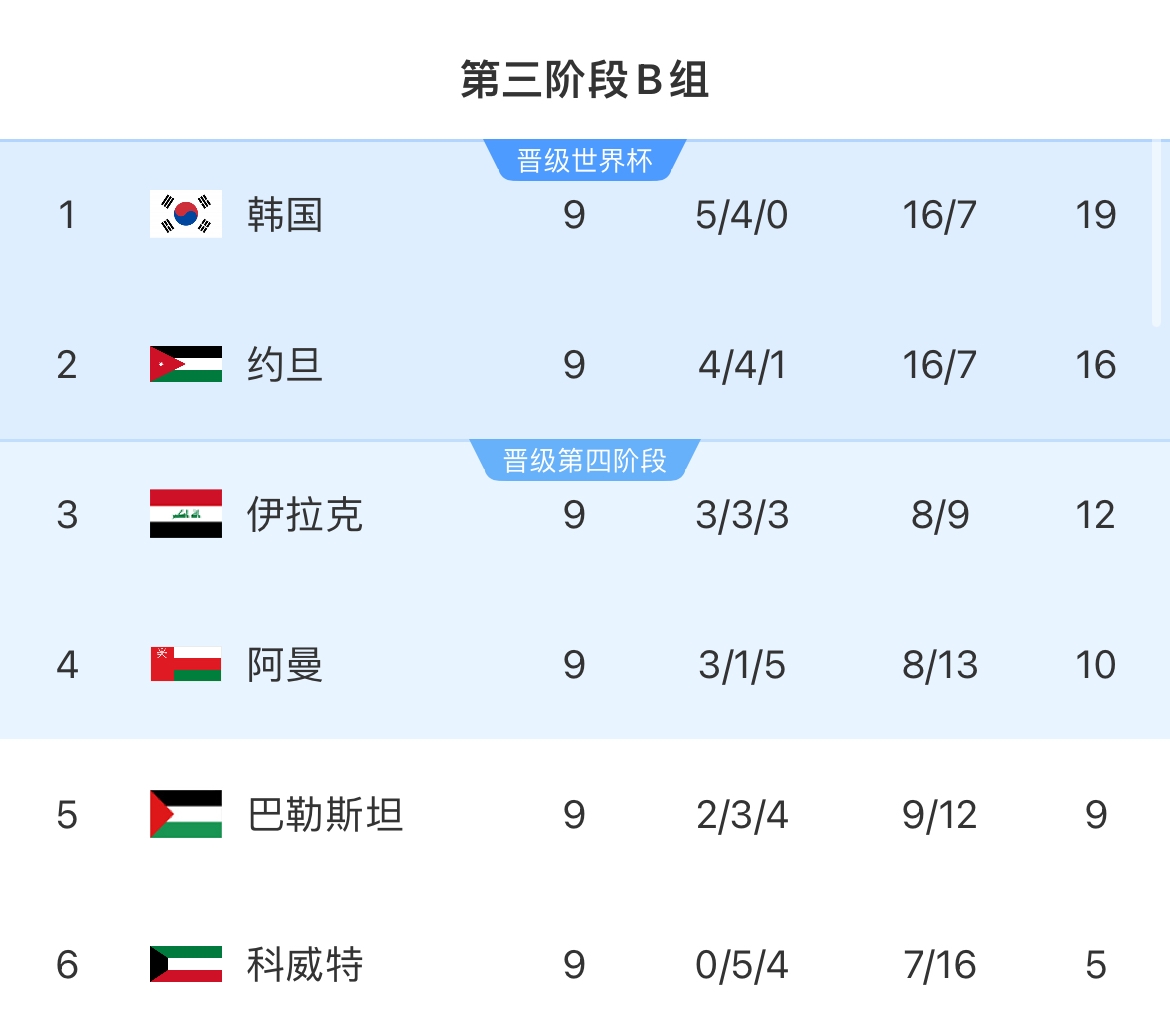Click the 第三阶段B组 group title
Screen dimensions: 1170x1035
point(585,80)
